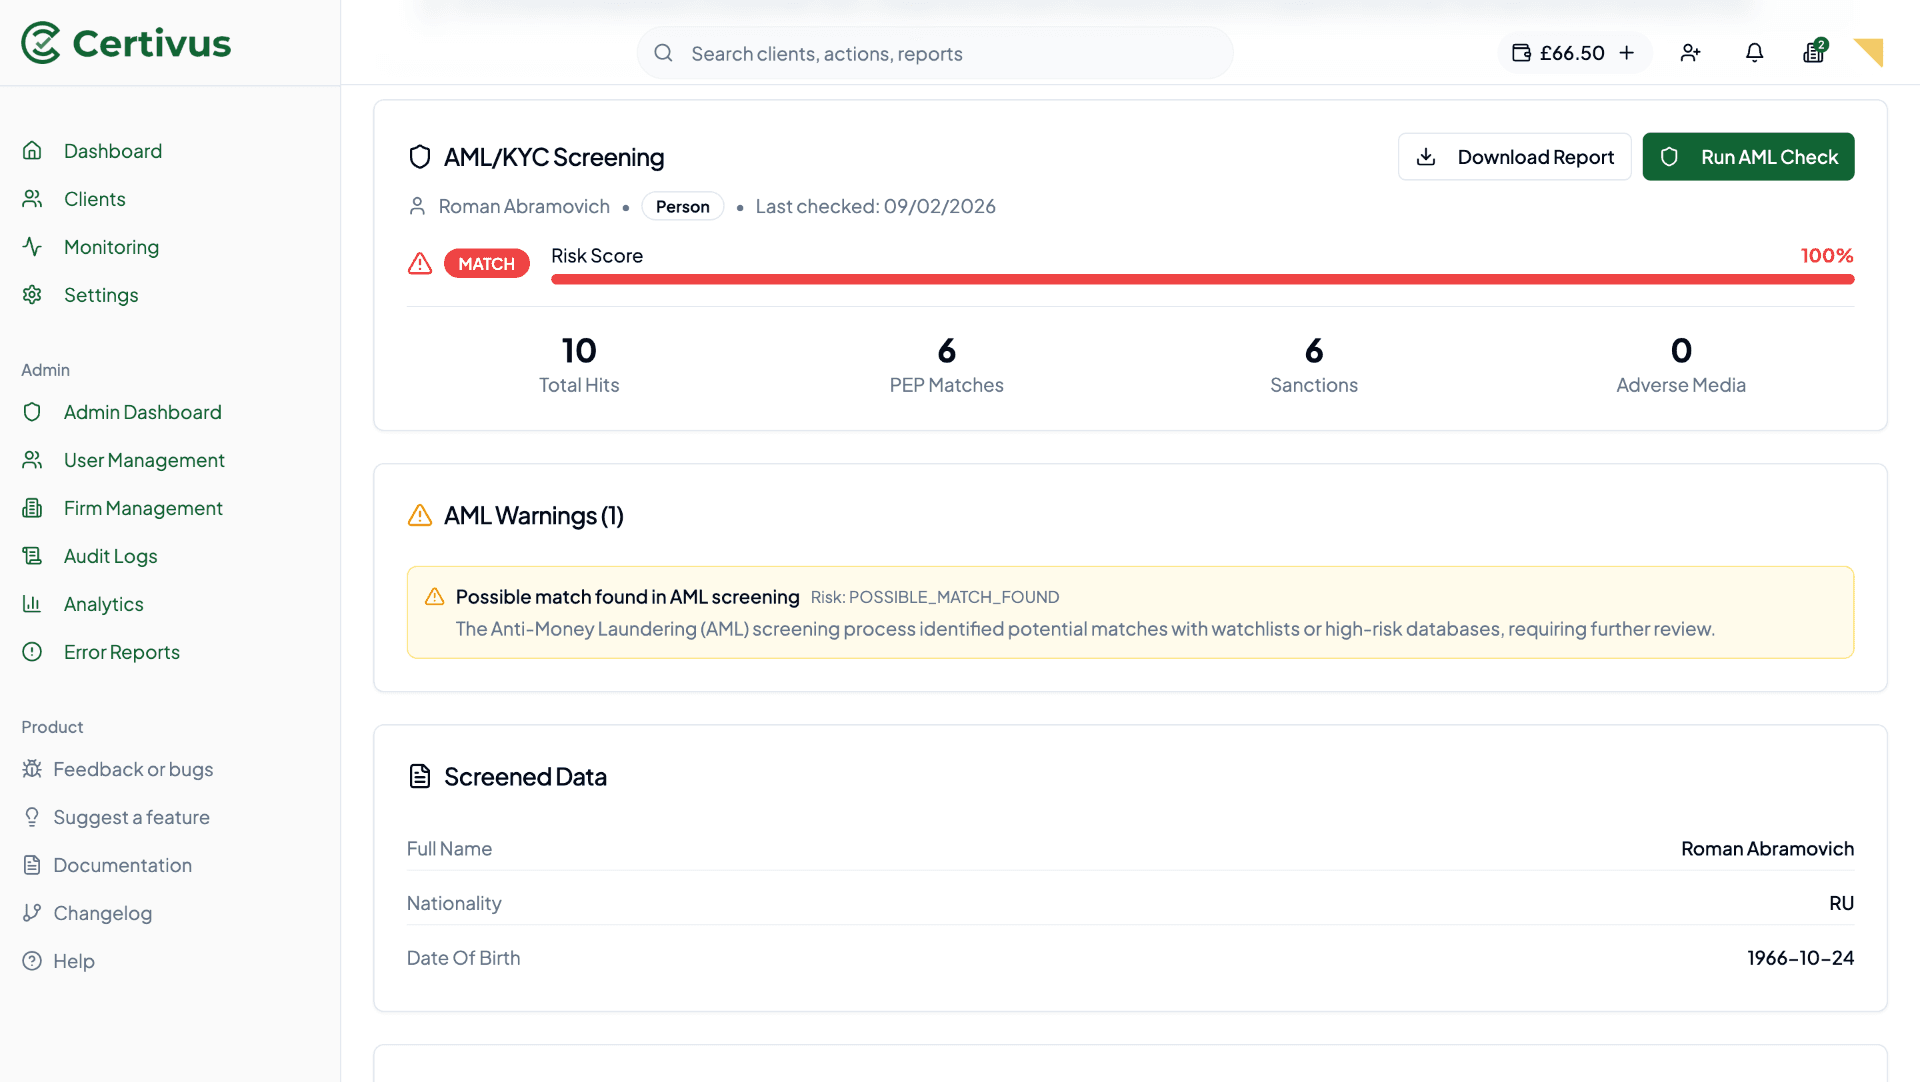Open Analytics menu item
This screenshot has height=1082, width=1920.
tap(104, 604)
